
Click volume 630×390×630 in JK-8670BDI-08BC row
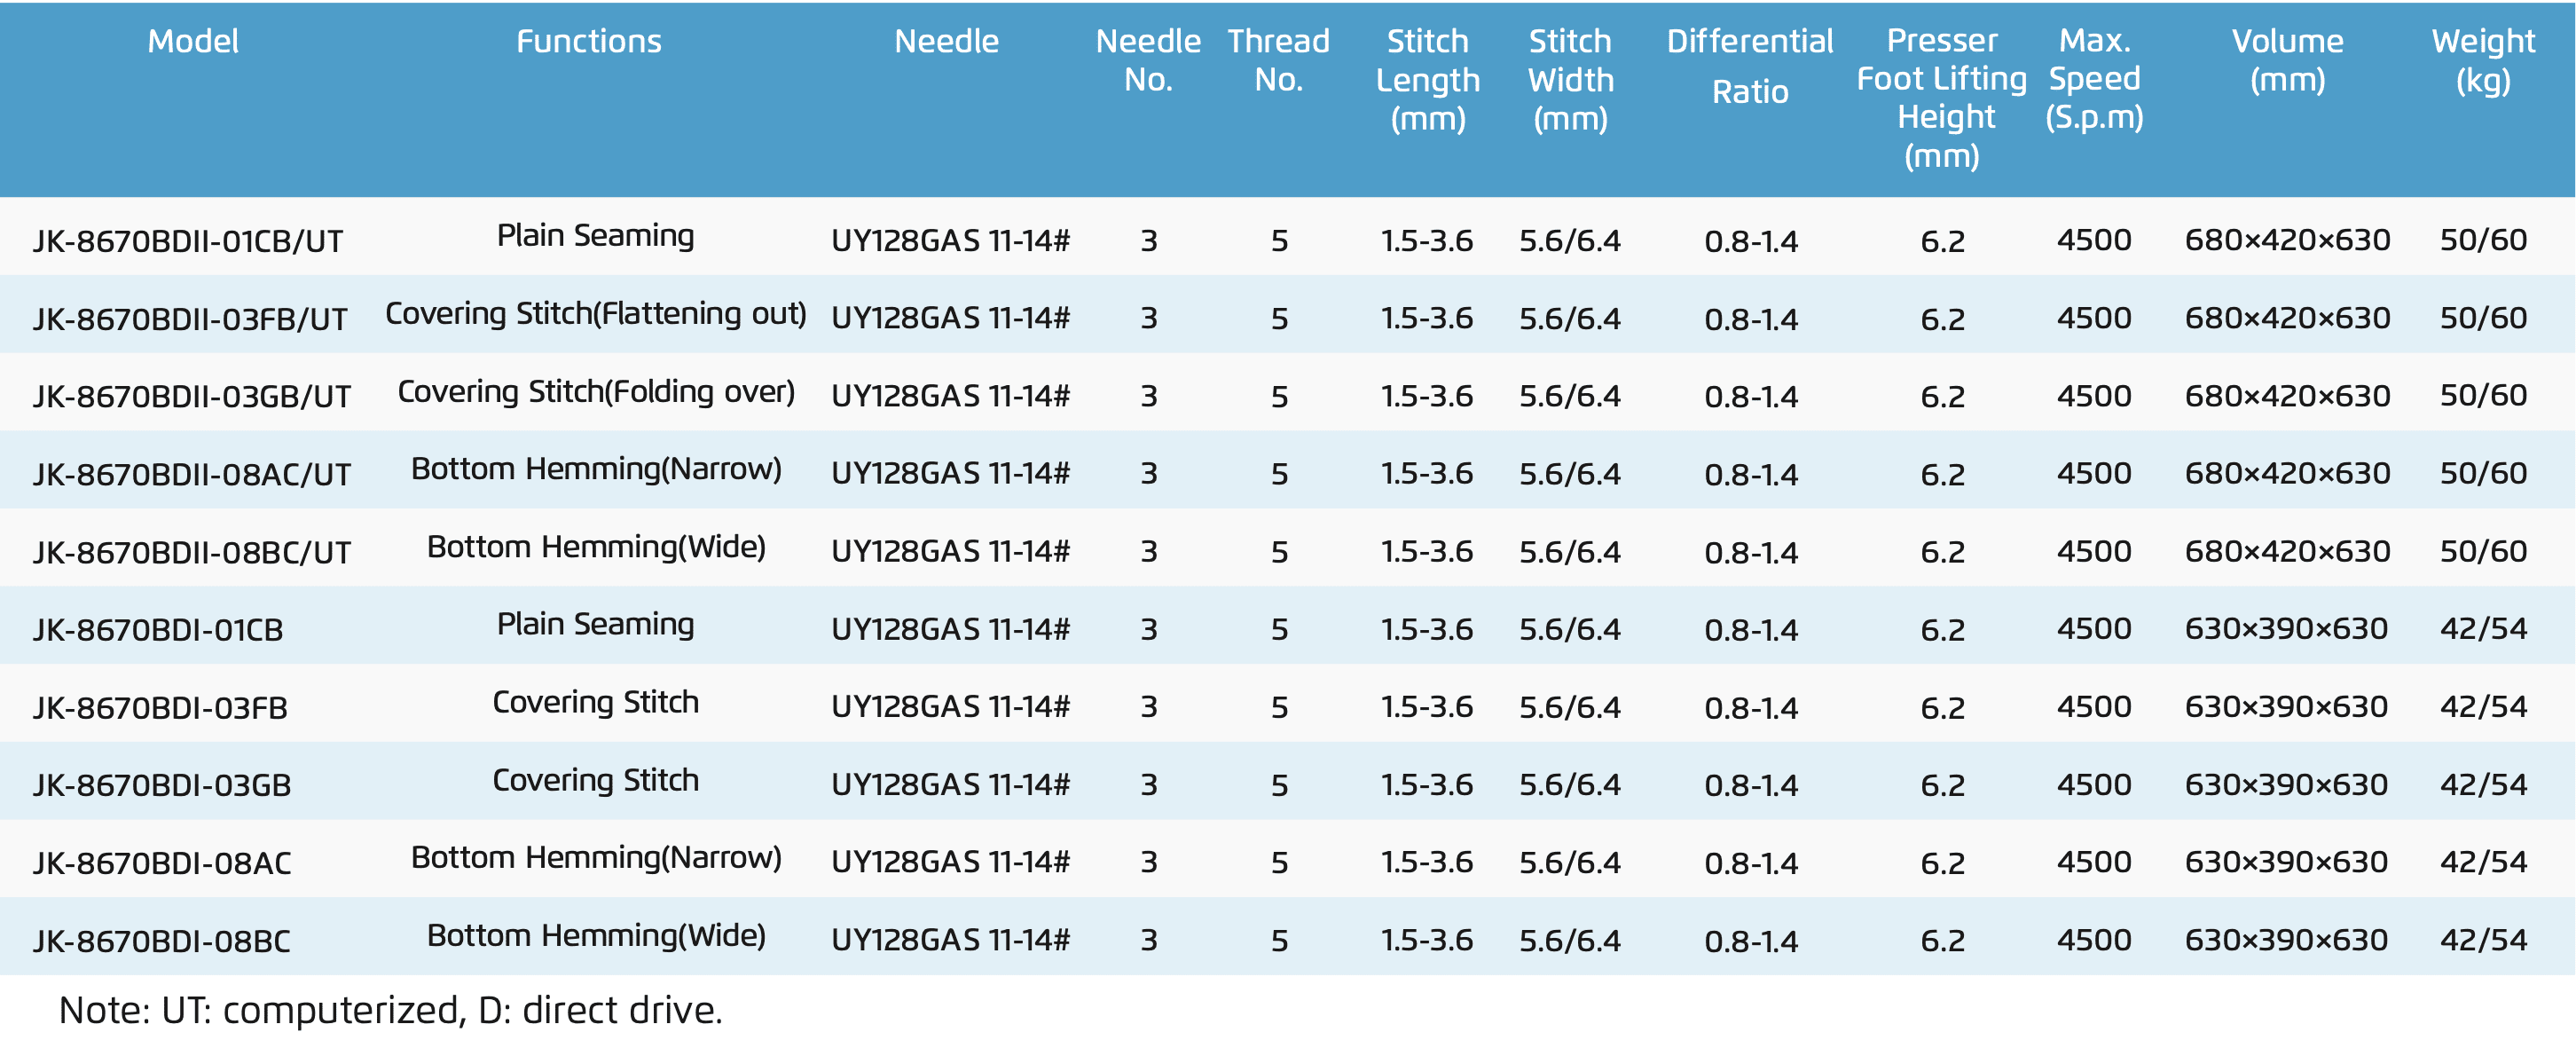2286,940
